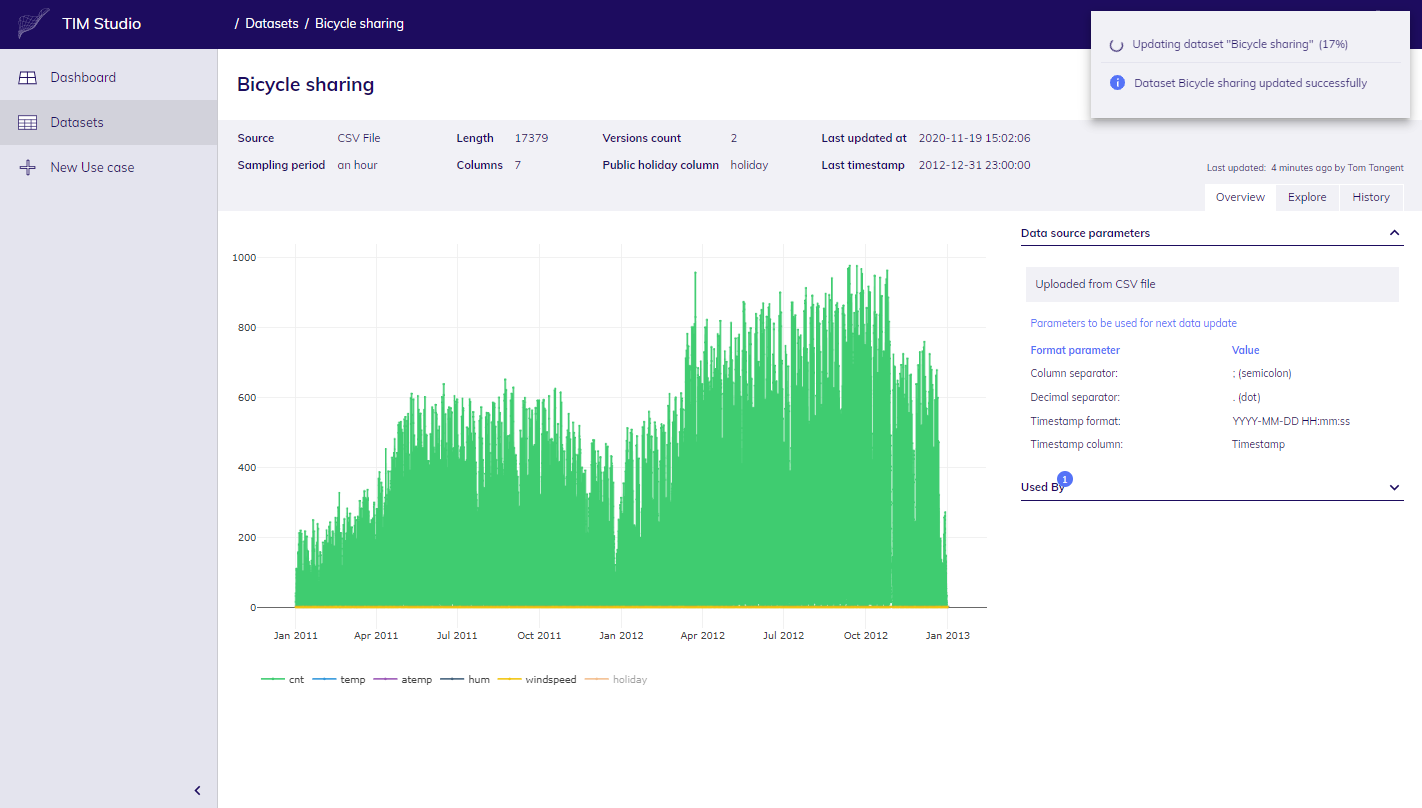
Task: Collapse the Data source parameters section
Action: click(1394, 233)
